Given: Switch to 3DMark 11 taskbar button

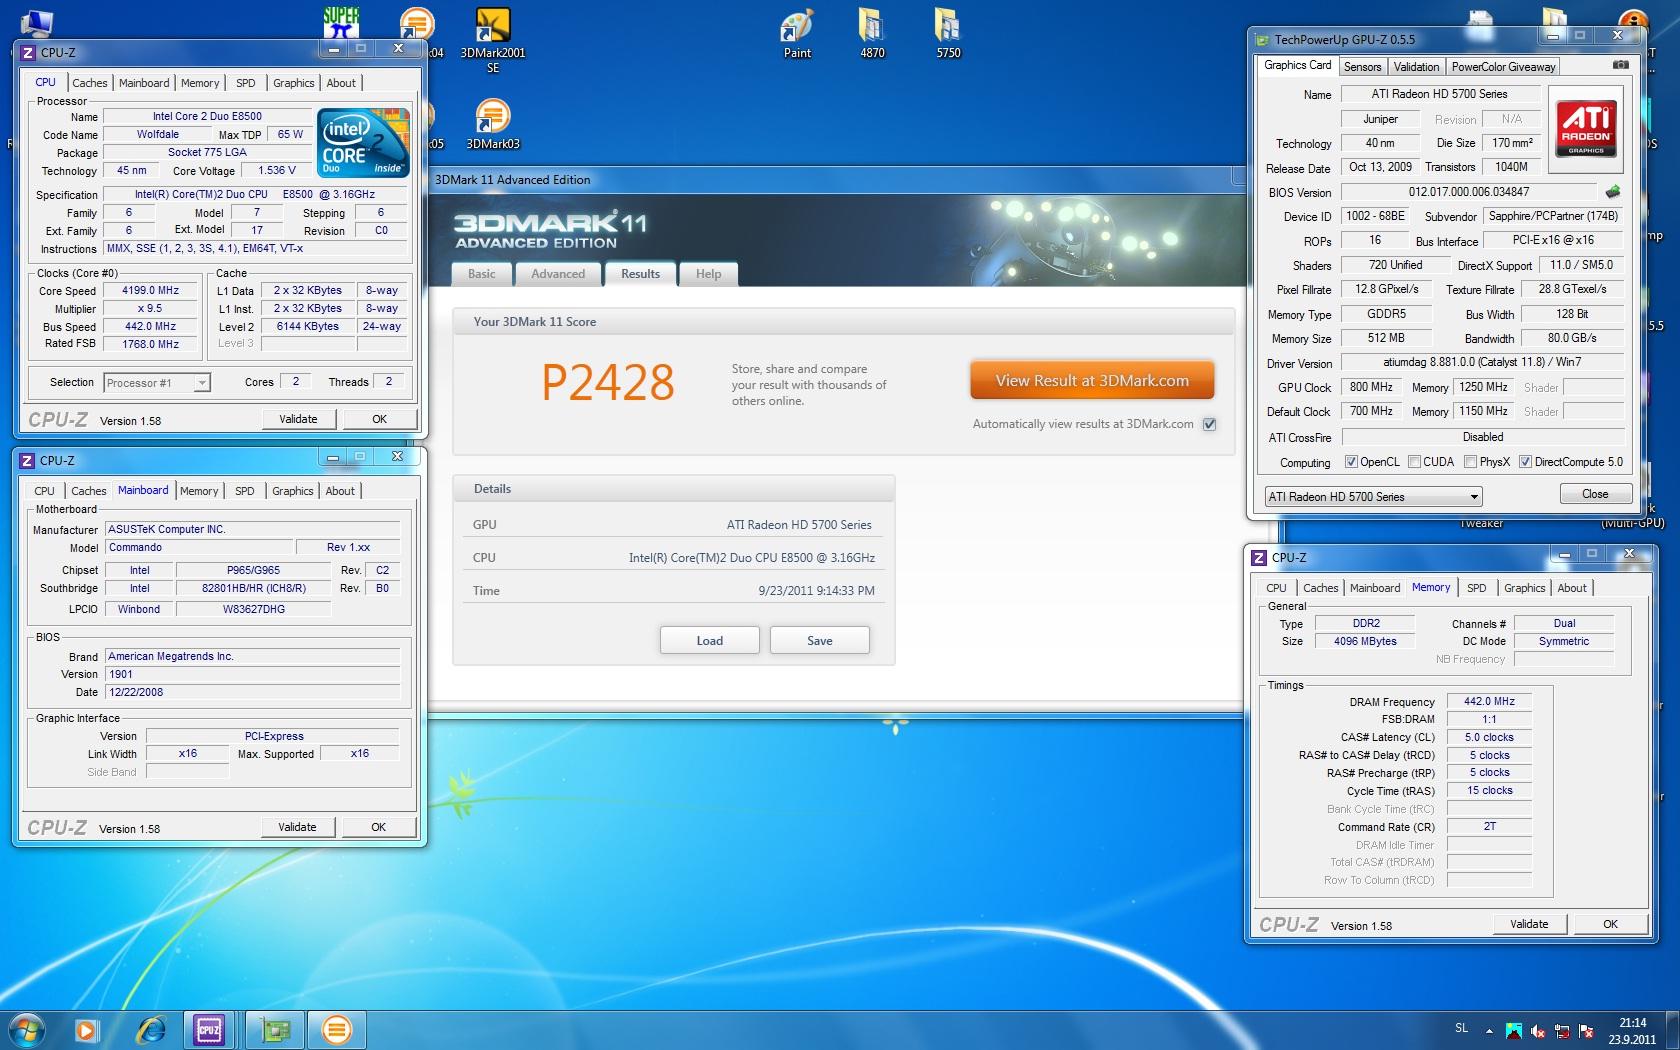Looking at the screenshot, I should click(x=337, y=1029).
